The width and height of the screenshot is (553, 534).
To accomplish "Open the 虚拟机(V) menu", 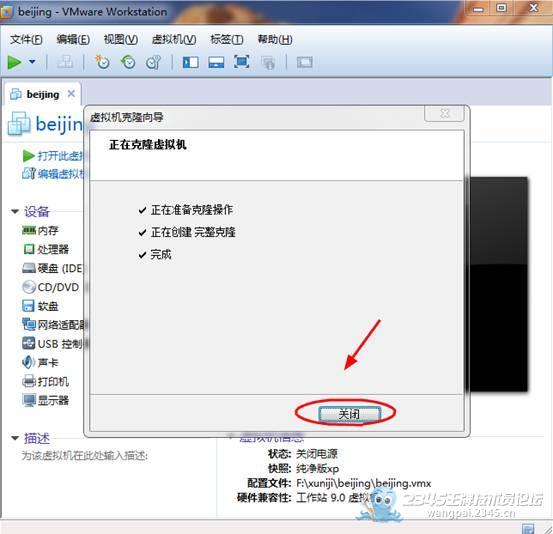I will point(174,40).
